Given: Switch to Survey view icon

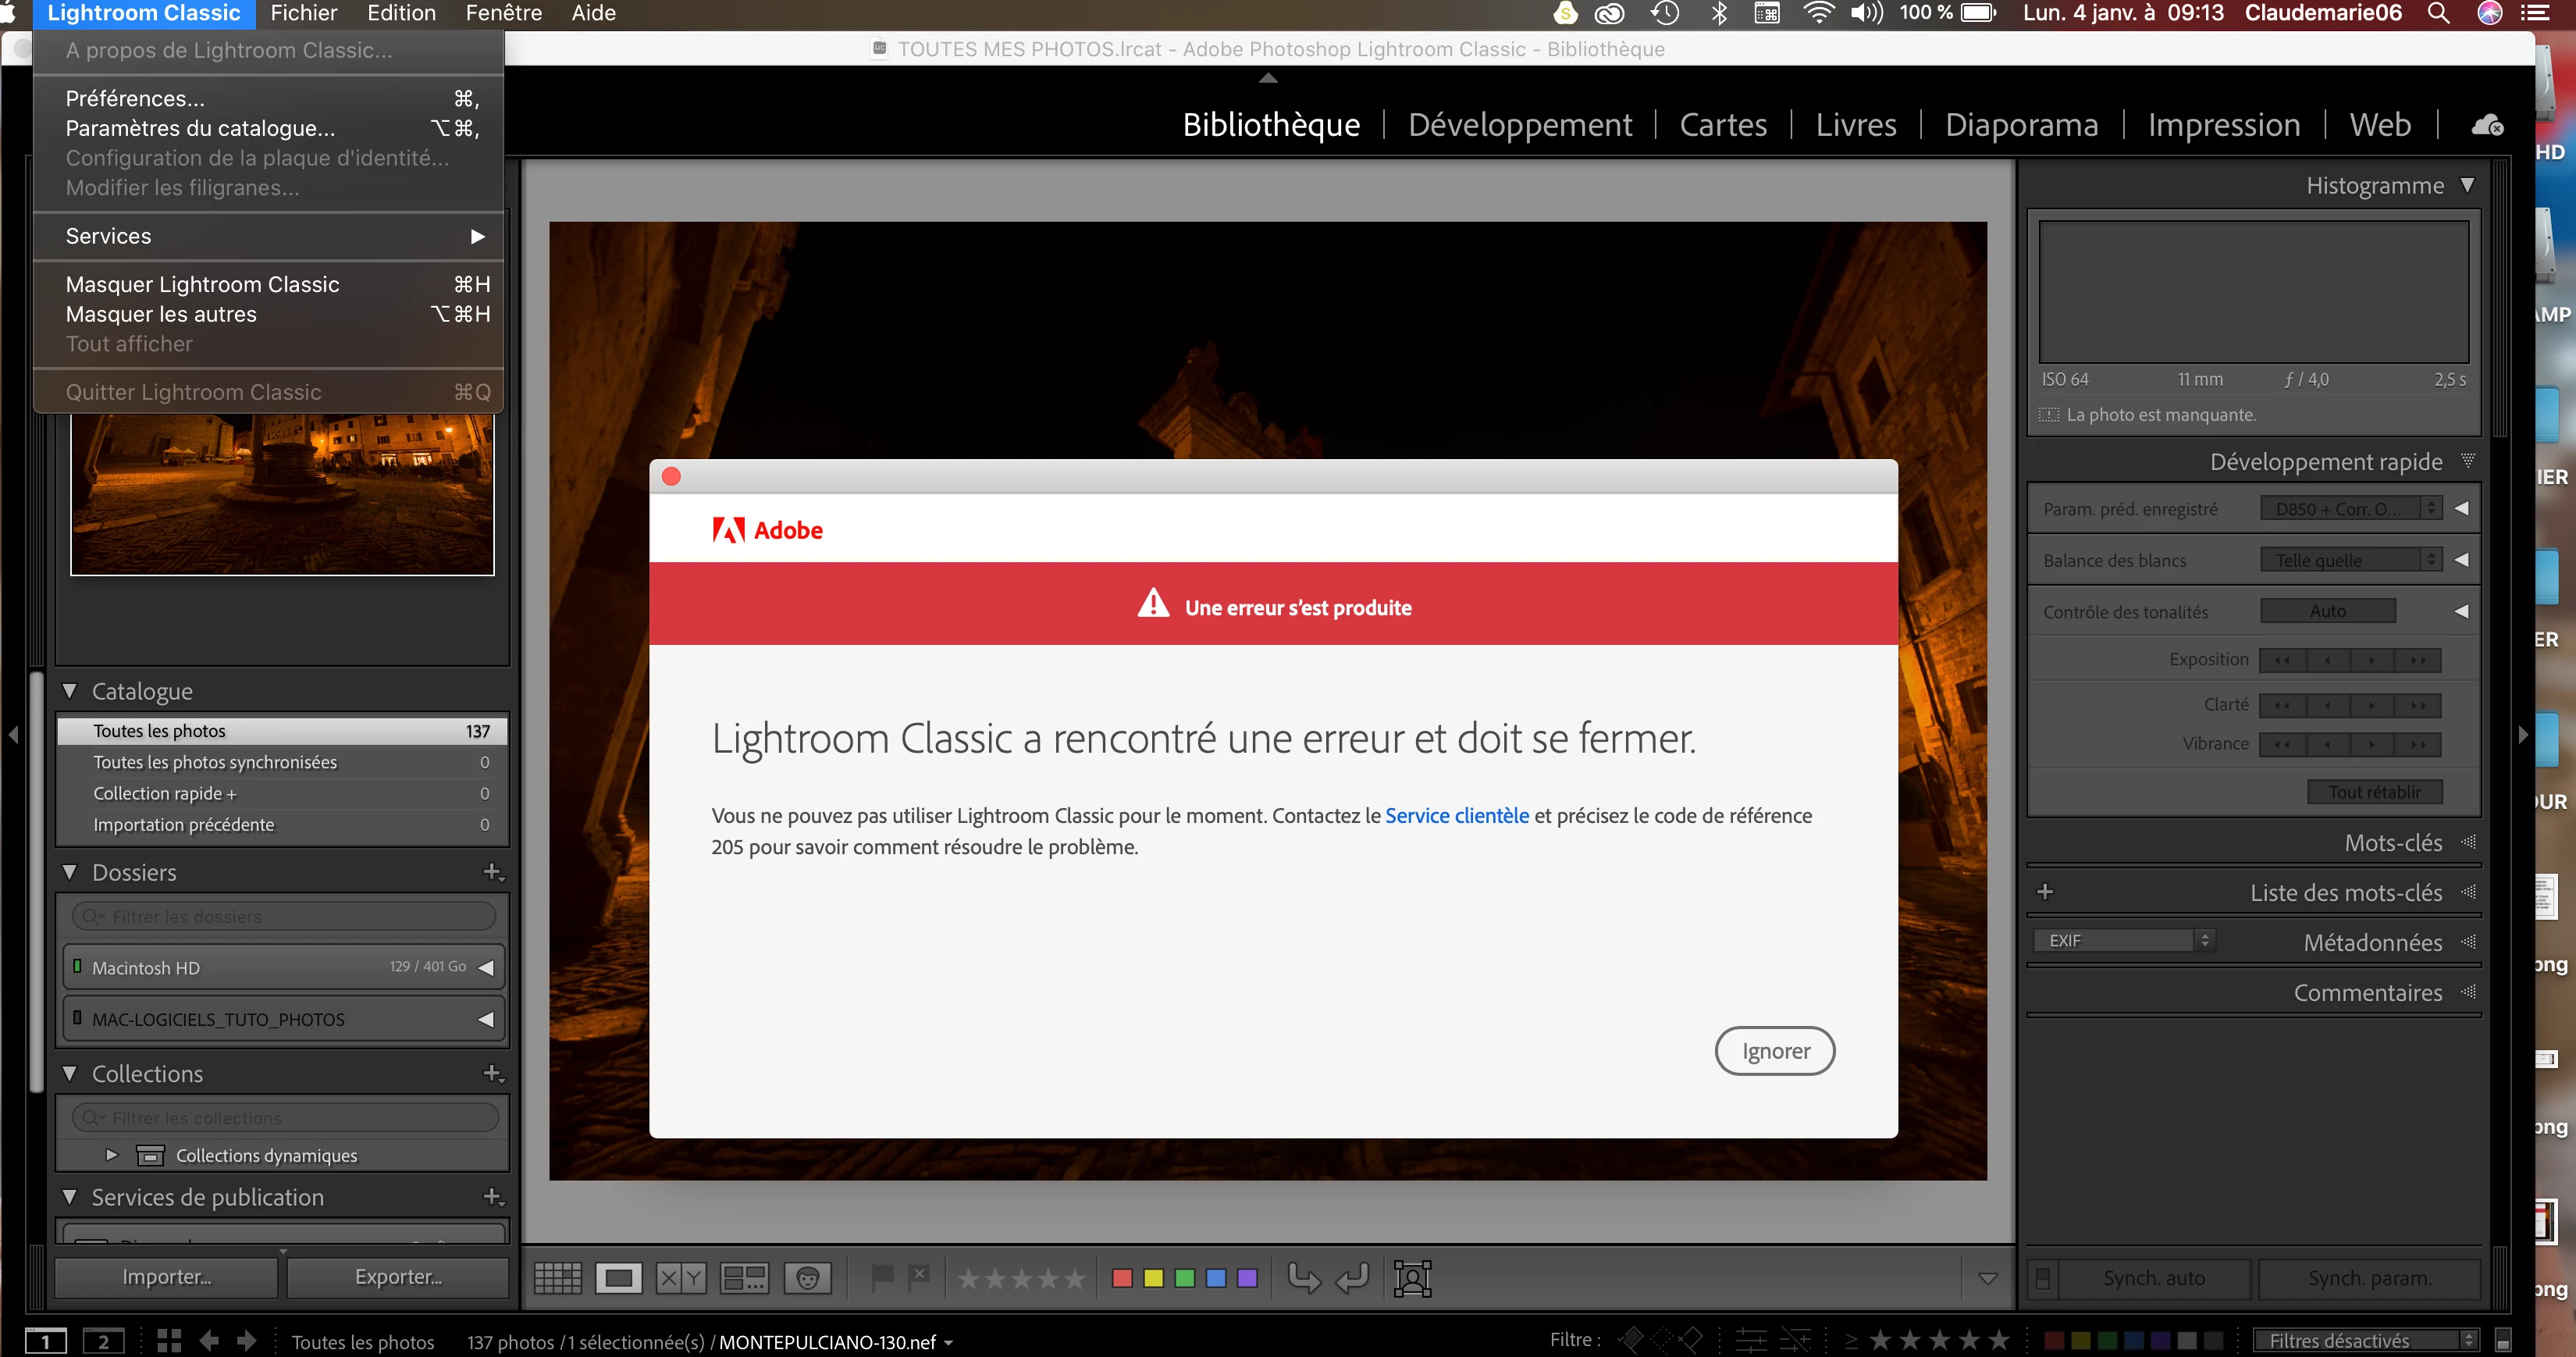Looking at the screenshot, I should pyautogui.click(x=744, y=1278).
